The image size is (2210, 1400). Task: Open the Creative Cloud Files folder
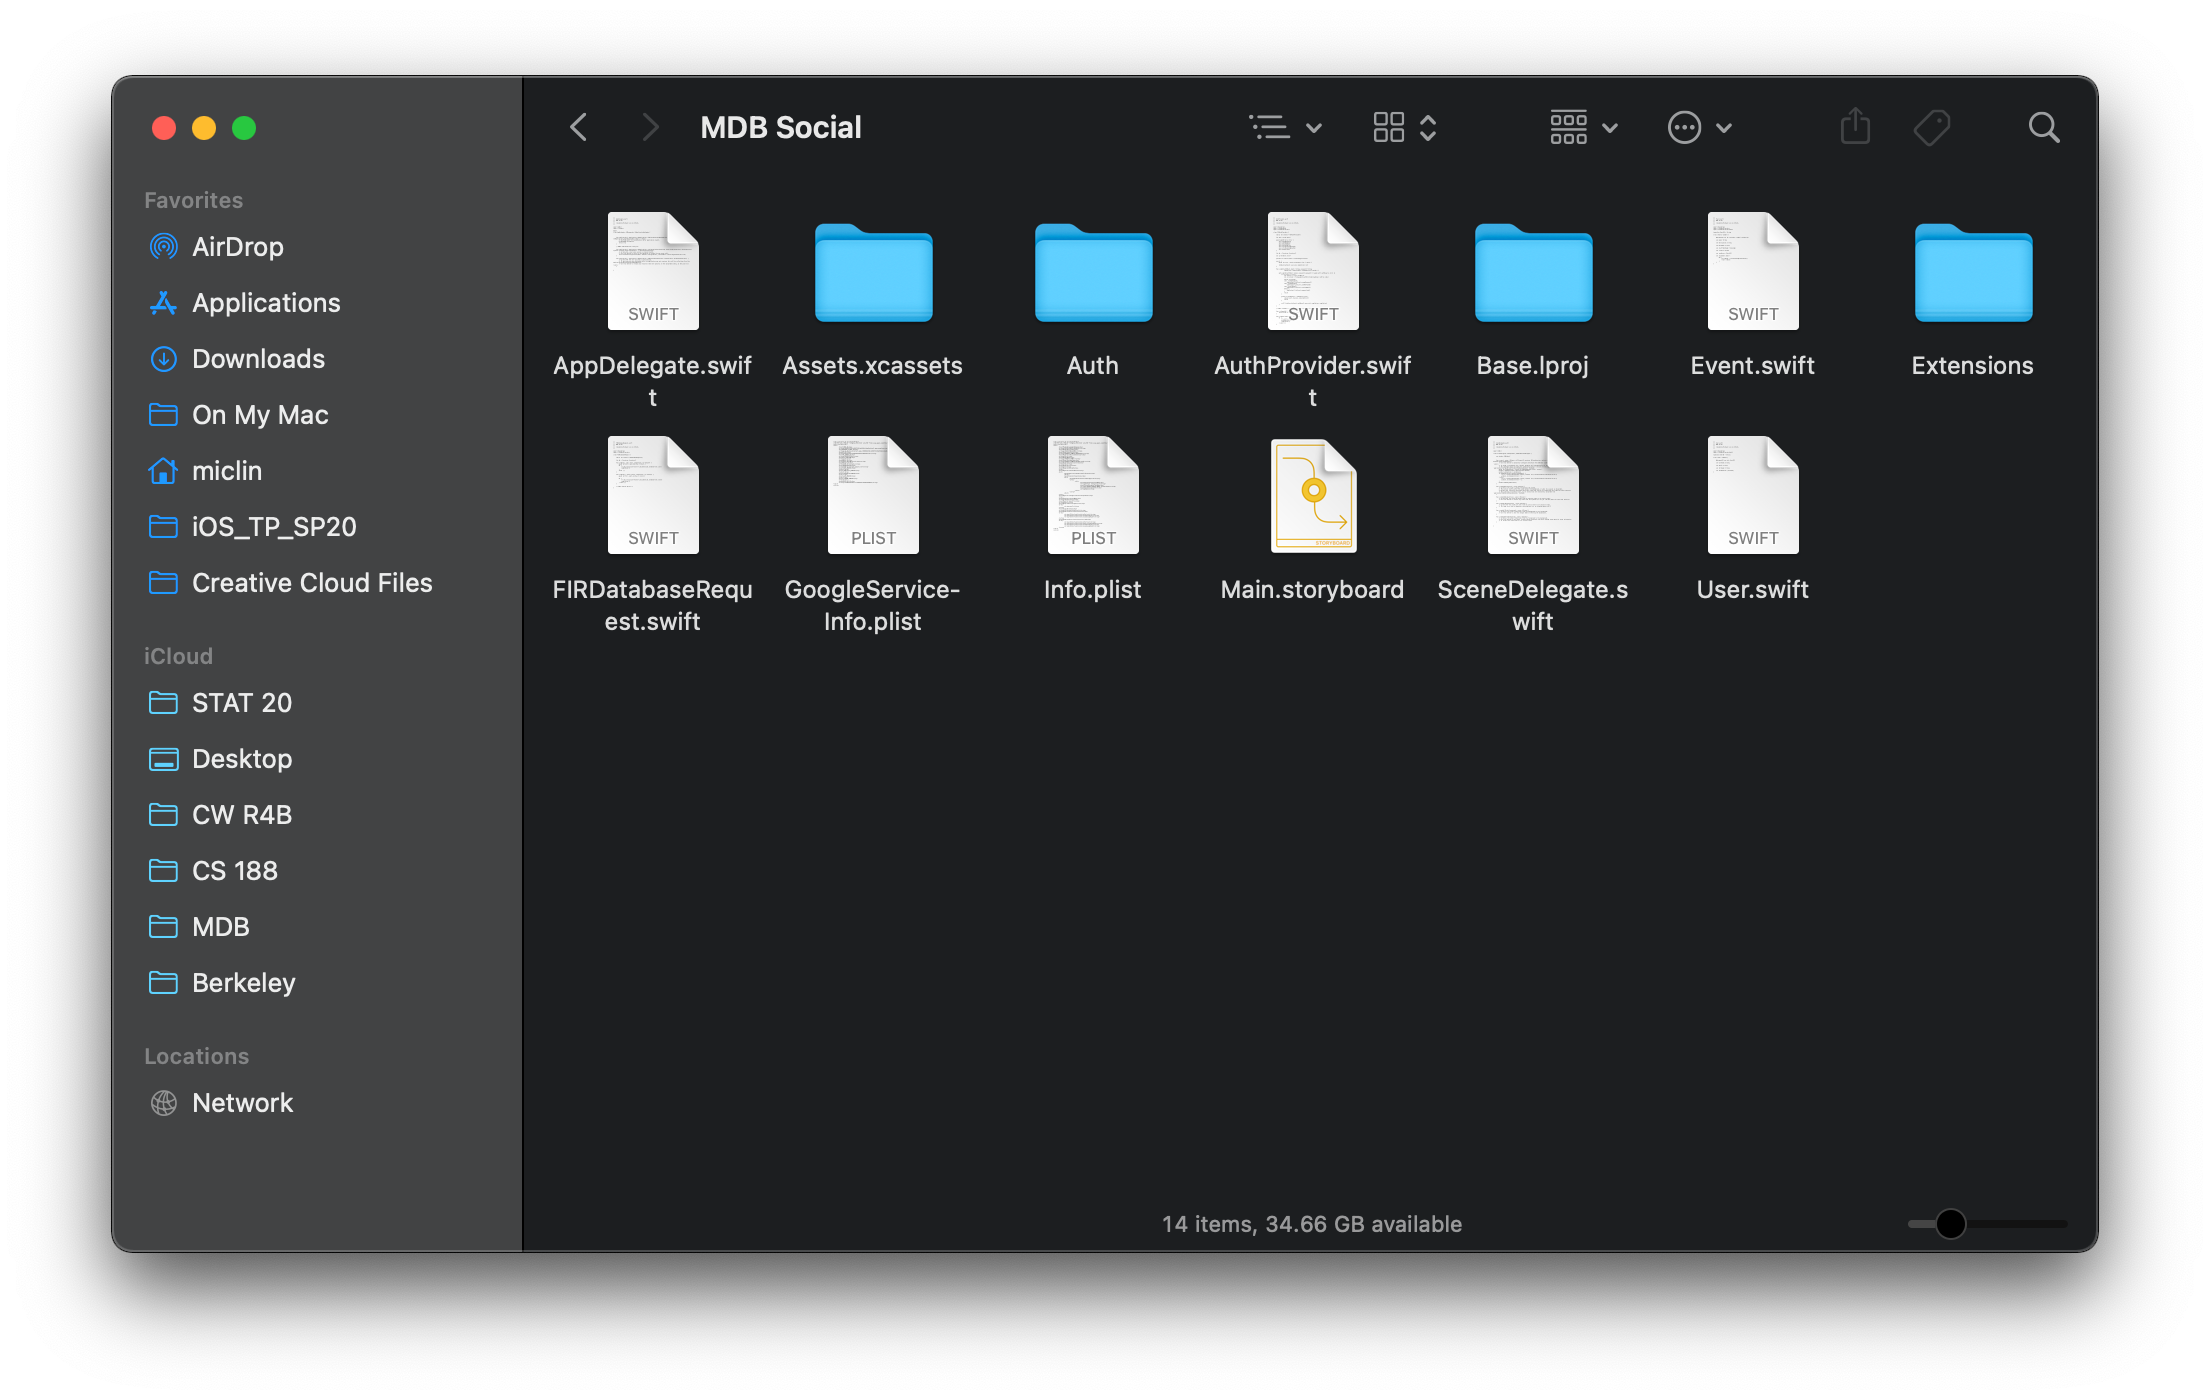(312, 582)
